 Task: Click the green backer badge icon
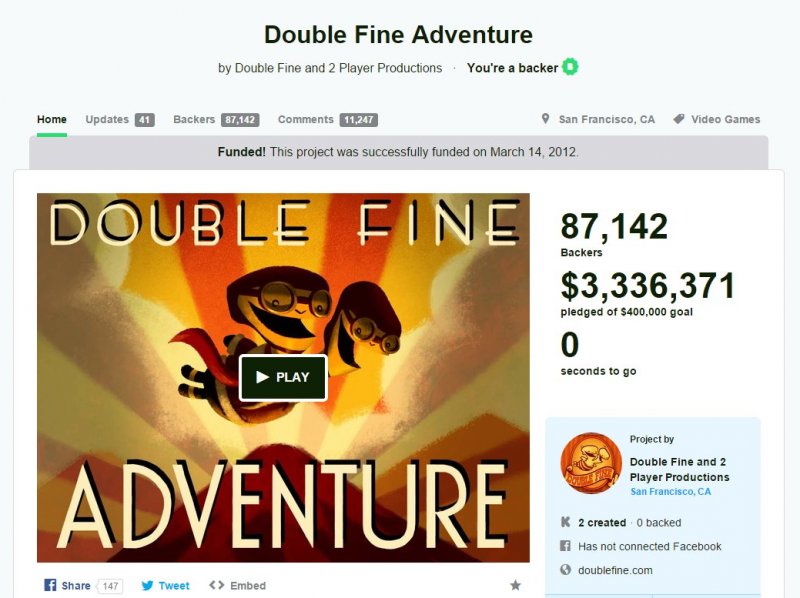(570, 67)
